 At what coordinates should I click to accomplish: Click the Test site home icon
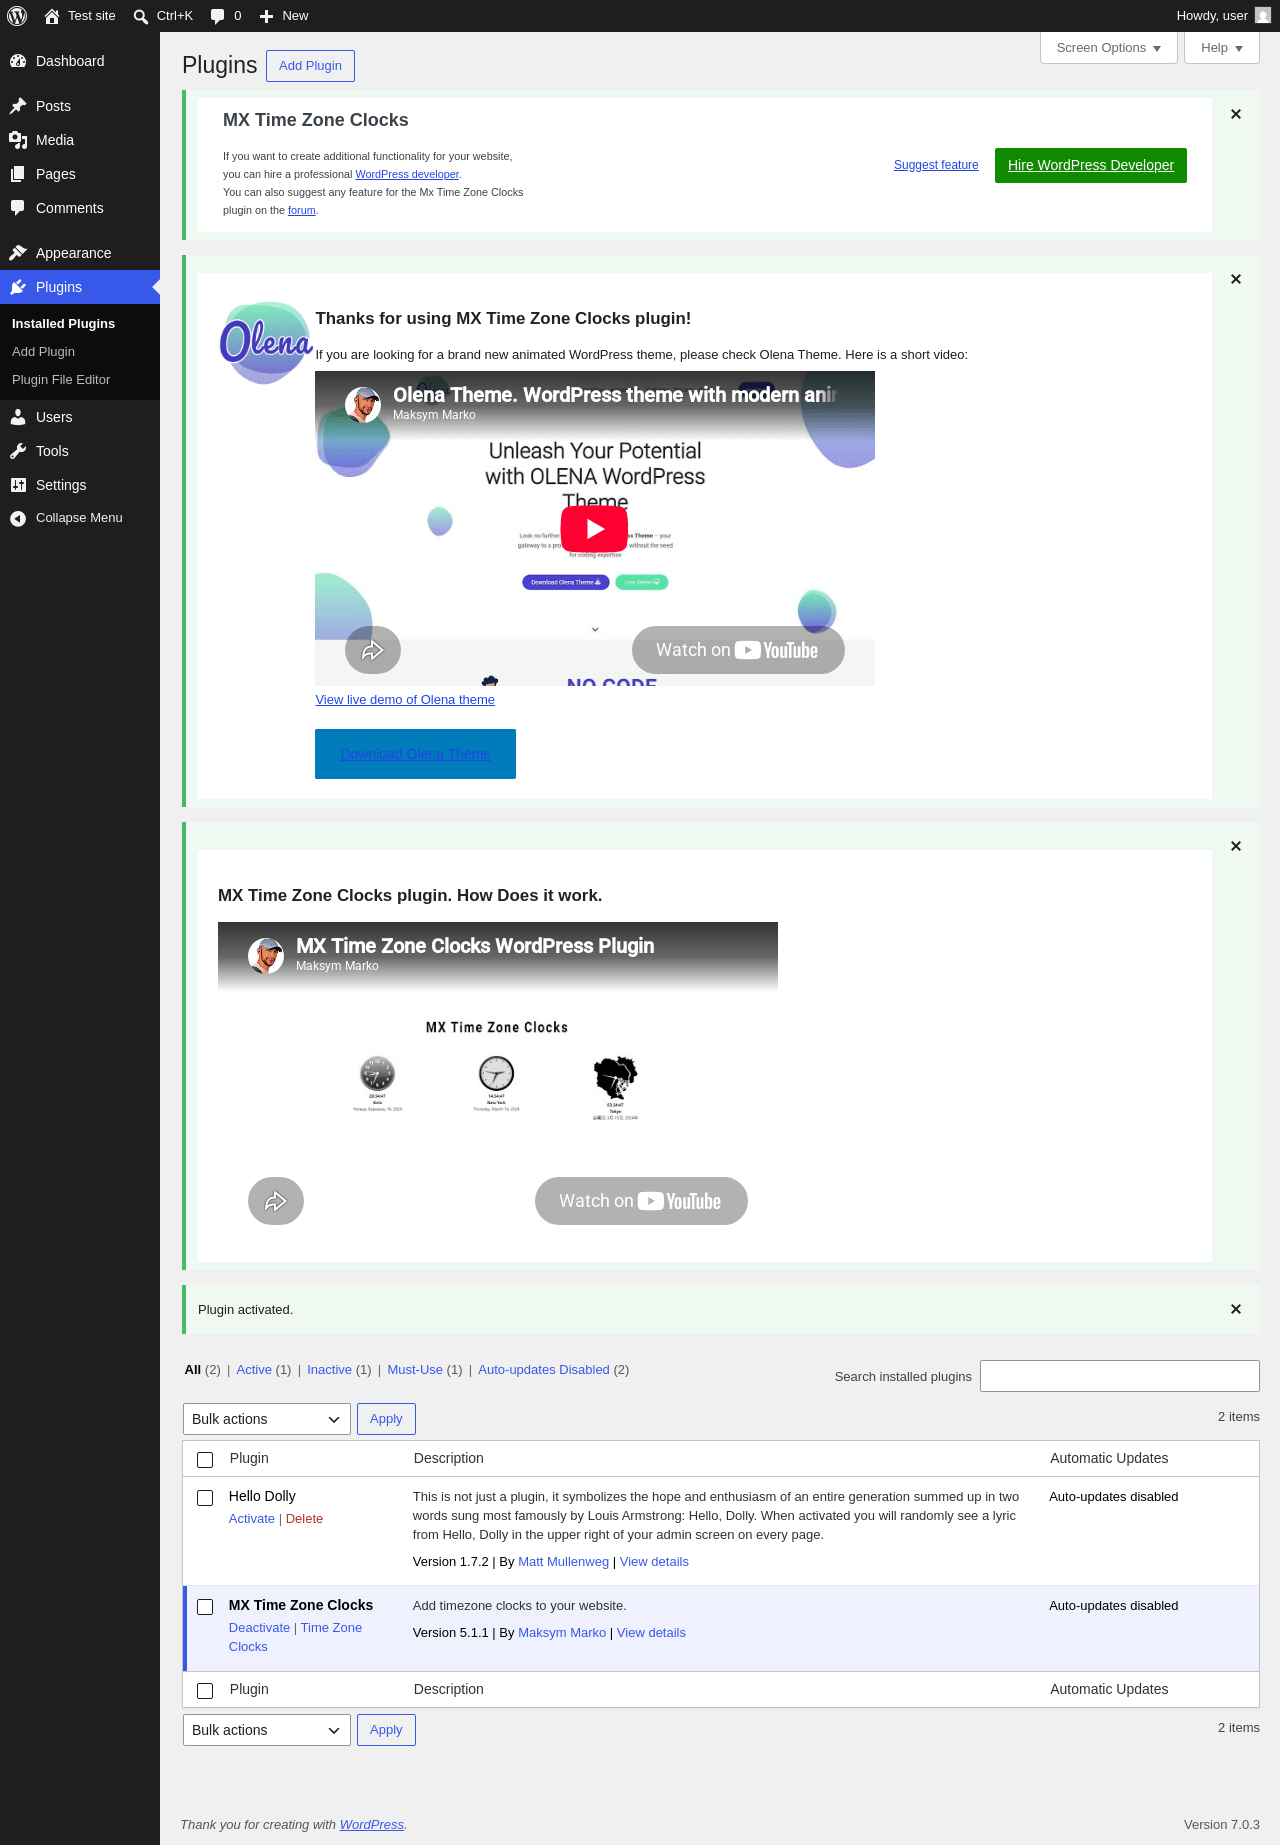click(52, 16)
